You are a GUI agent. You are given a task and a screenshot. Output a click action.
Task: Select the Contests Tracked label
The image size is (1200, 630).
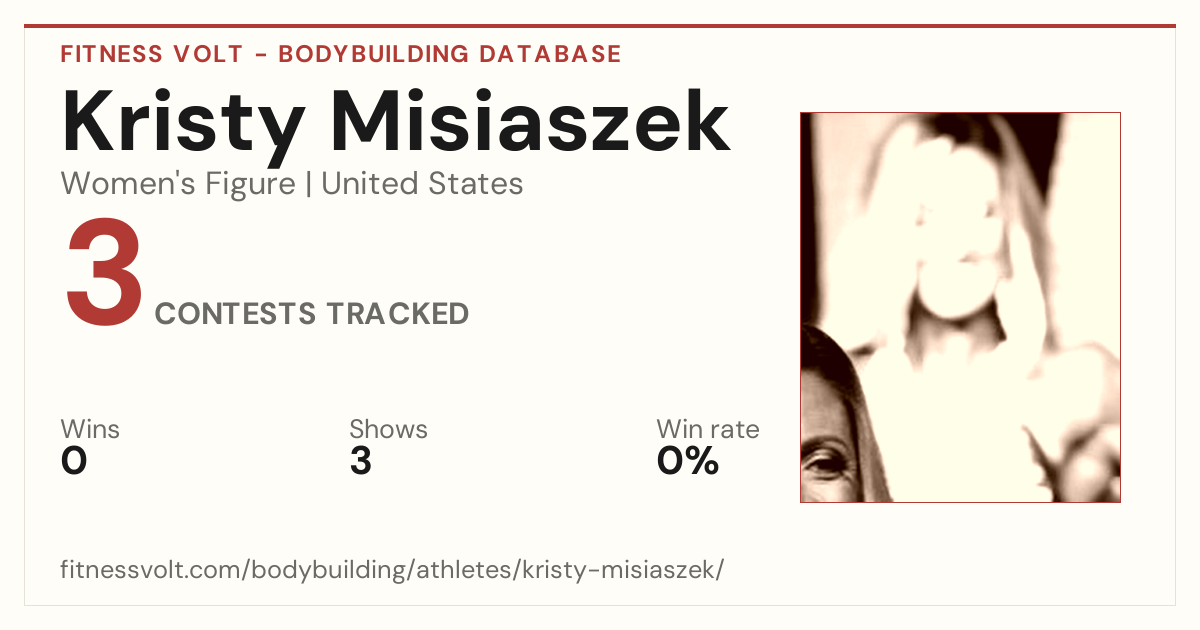pos(312,314)
